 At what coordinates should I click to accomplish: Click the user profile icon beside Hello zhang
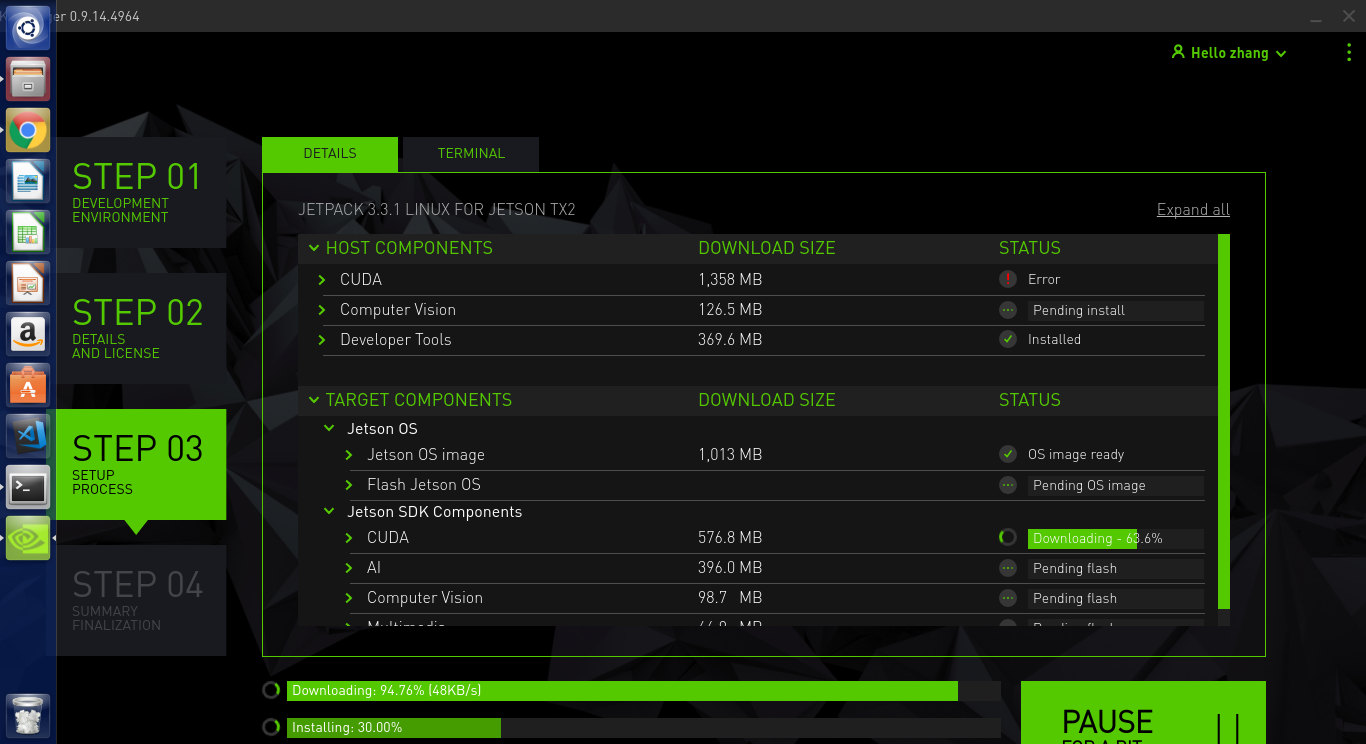pyautogui.click(x=1178, y=52)
